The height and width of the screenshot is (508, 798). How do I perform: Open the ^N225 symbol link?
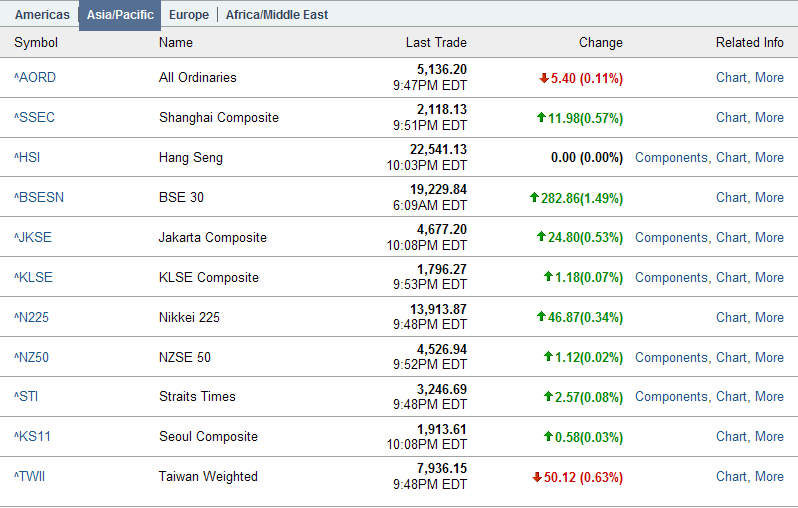point(32,317)
